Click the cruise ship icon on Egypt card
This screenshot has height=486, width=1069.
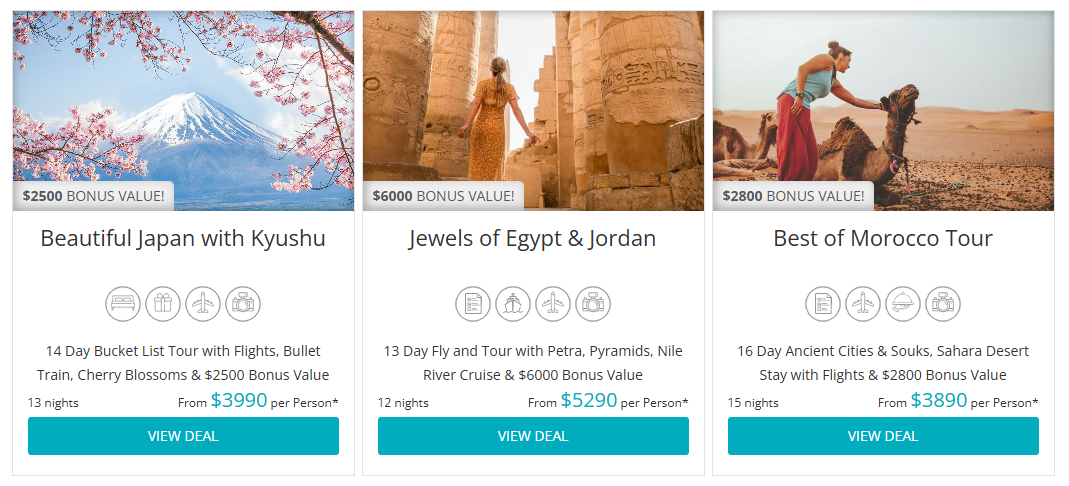[513, 304]
